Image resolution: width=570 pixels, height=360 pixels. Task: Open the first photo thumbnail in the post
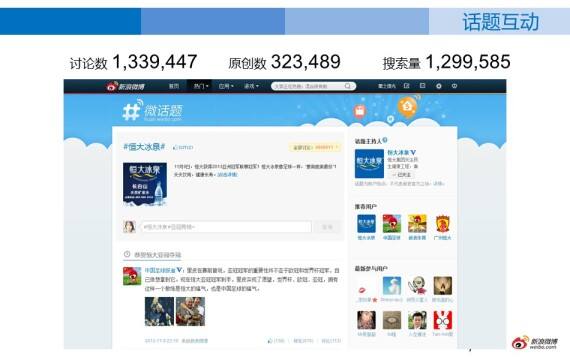pyautogui.click(x=159, y=311)
